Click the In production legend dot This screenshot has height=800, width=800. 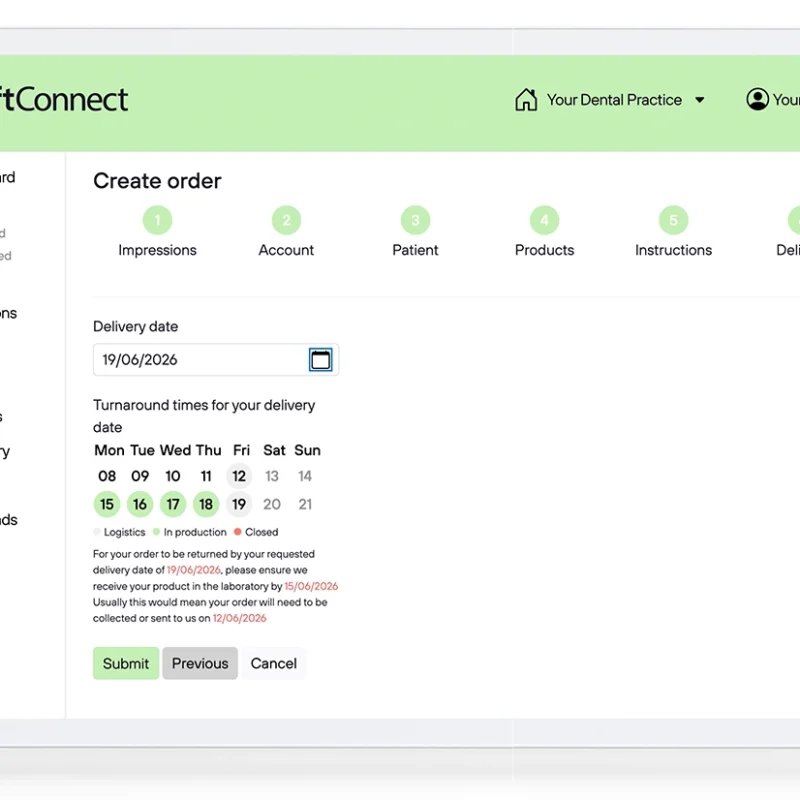click(156, 532)
